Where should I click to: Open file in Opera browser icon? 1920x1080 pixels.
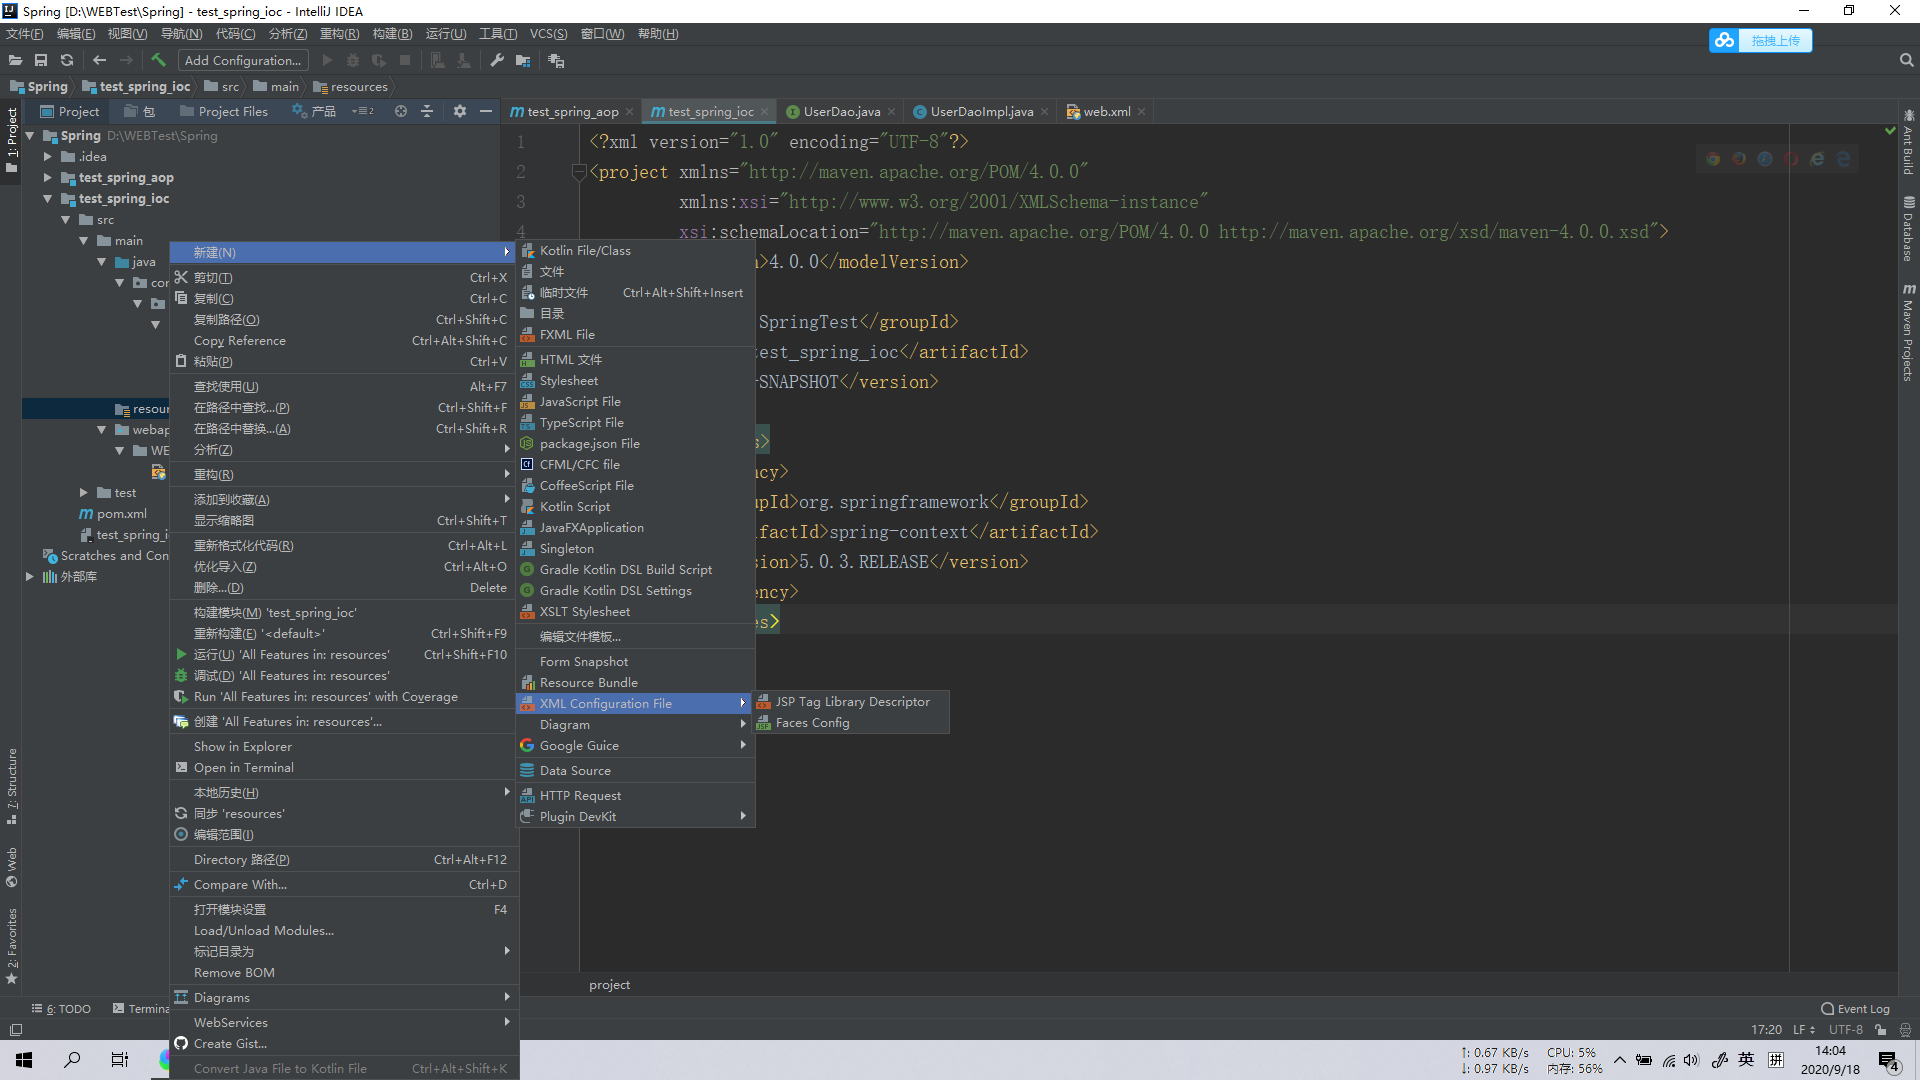pyautogui.click(x=1791, y=159)
